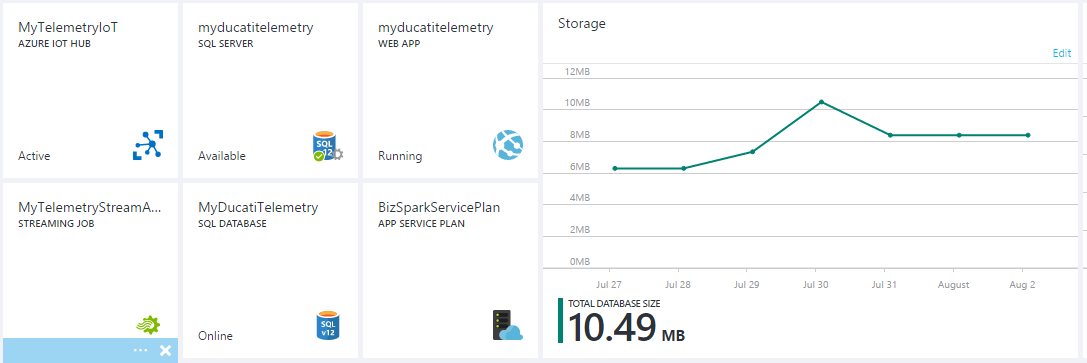Open the myducatitelemetry SQL Server tile

(x=270, y=91)
